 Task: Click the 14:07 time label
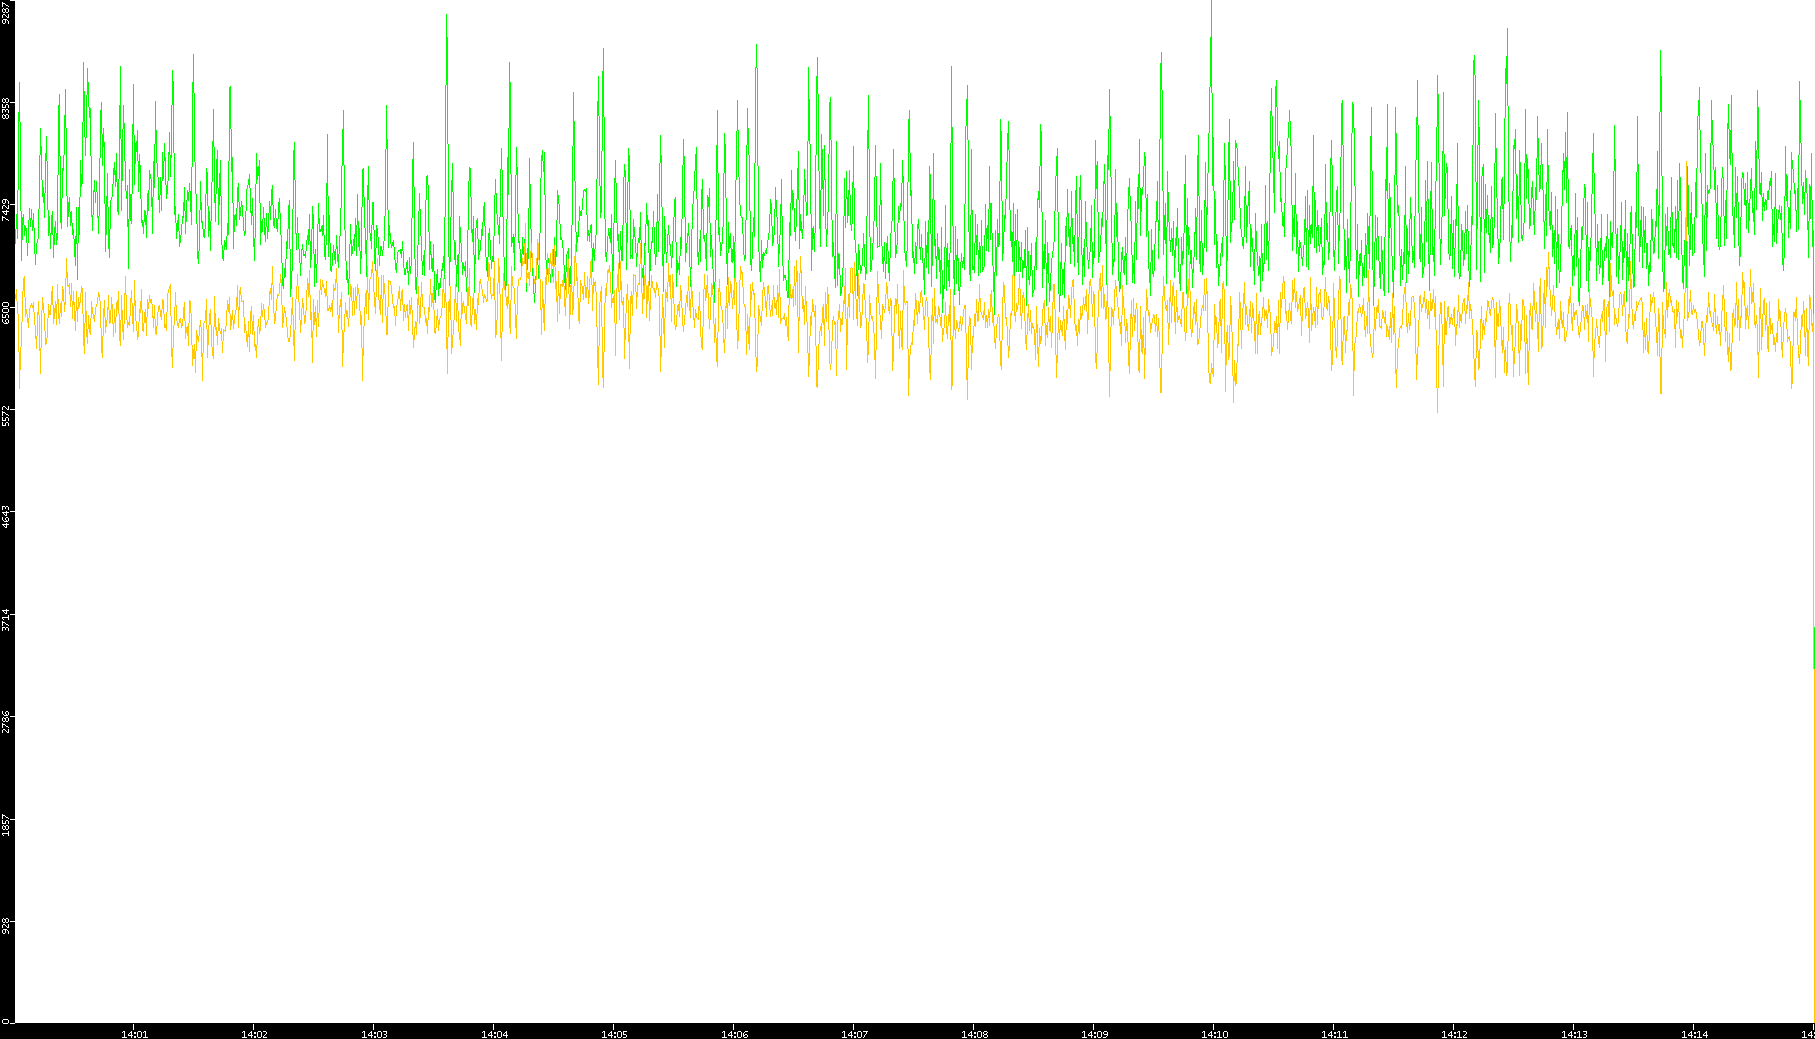(x=855, y=1034)
